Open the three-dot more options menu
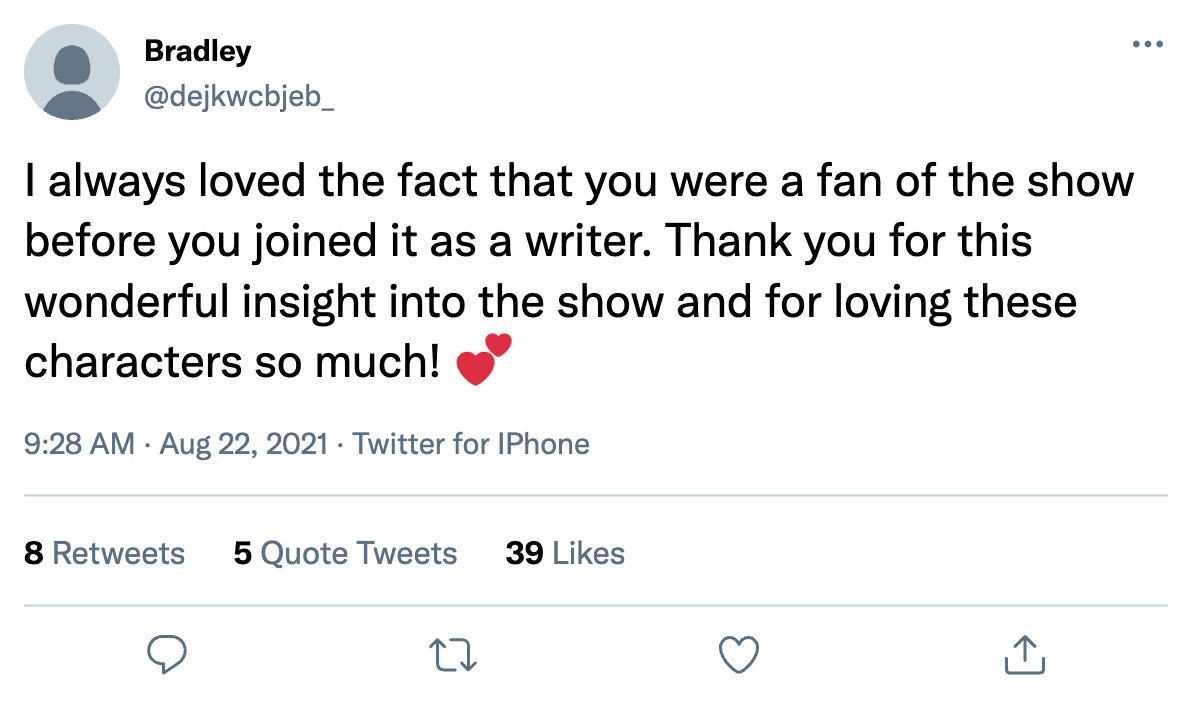 1148,45
